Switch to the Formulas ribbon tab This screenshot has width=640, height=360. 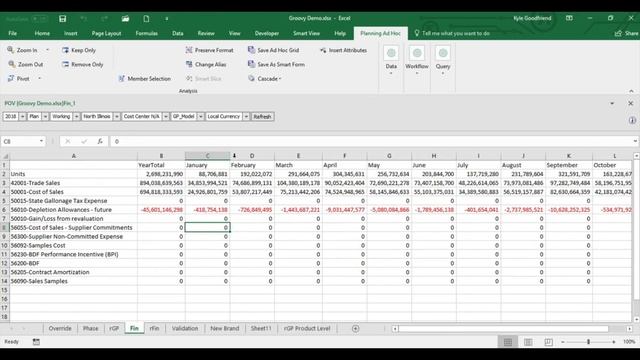coord(147,33)
